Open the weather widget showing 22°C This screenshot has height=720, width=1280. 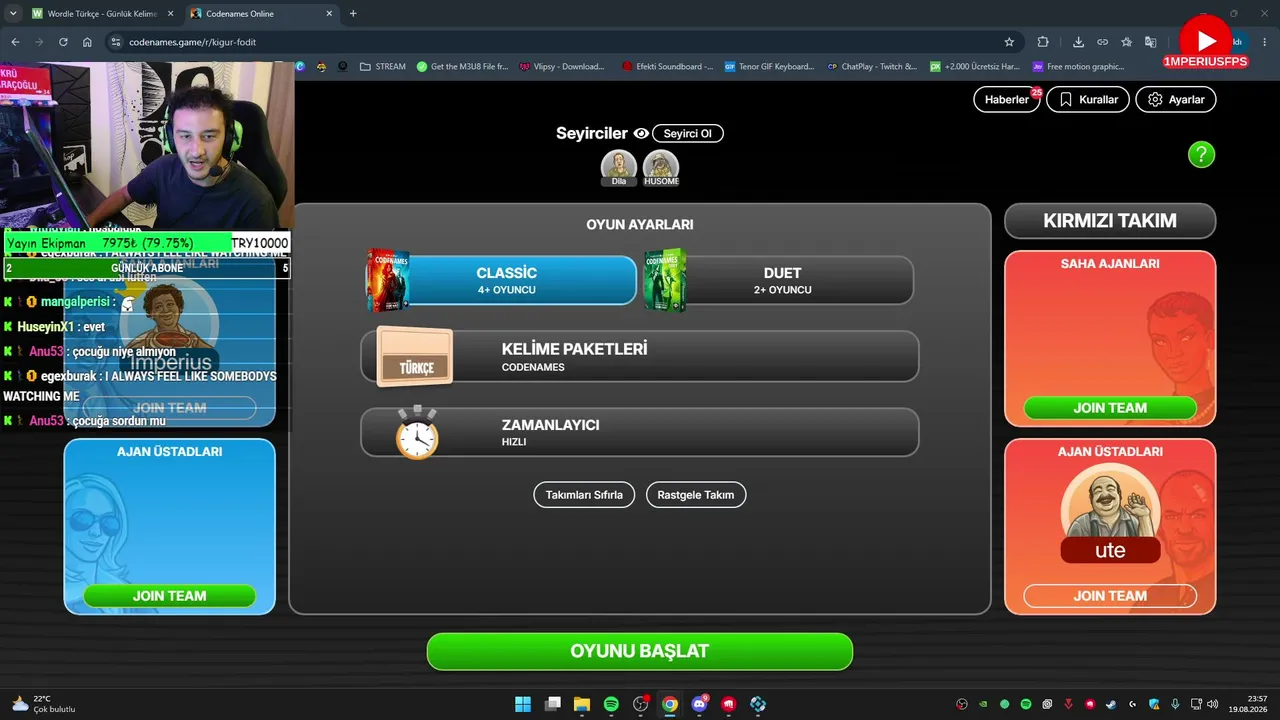click(44, 704)
